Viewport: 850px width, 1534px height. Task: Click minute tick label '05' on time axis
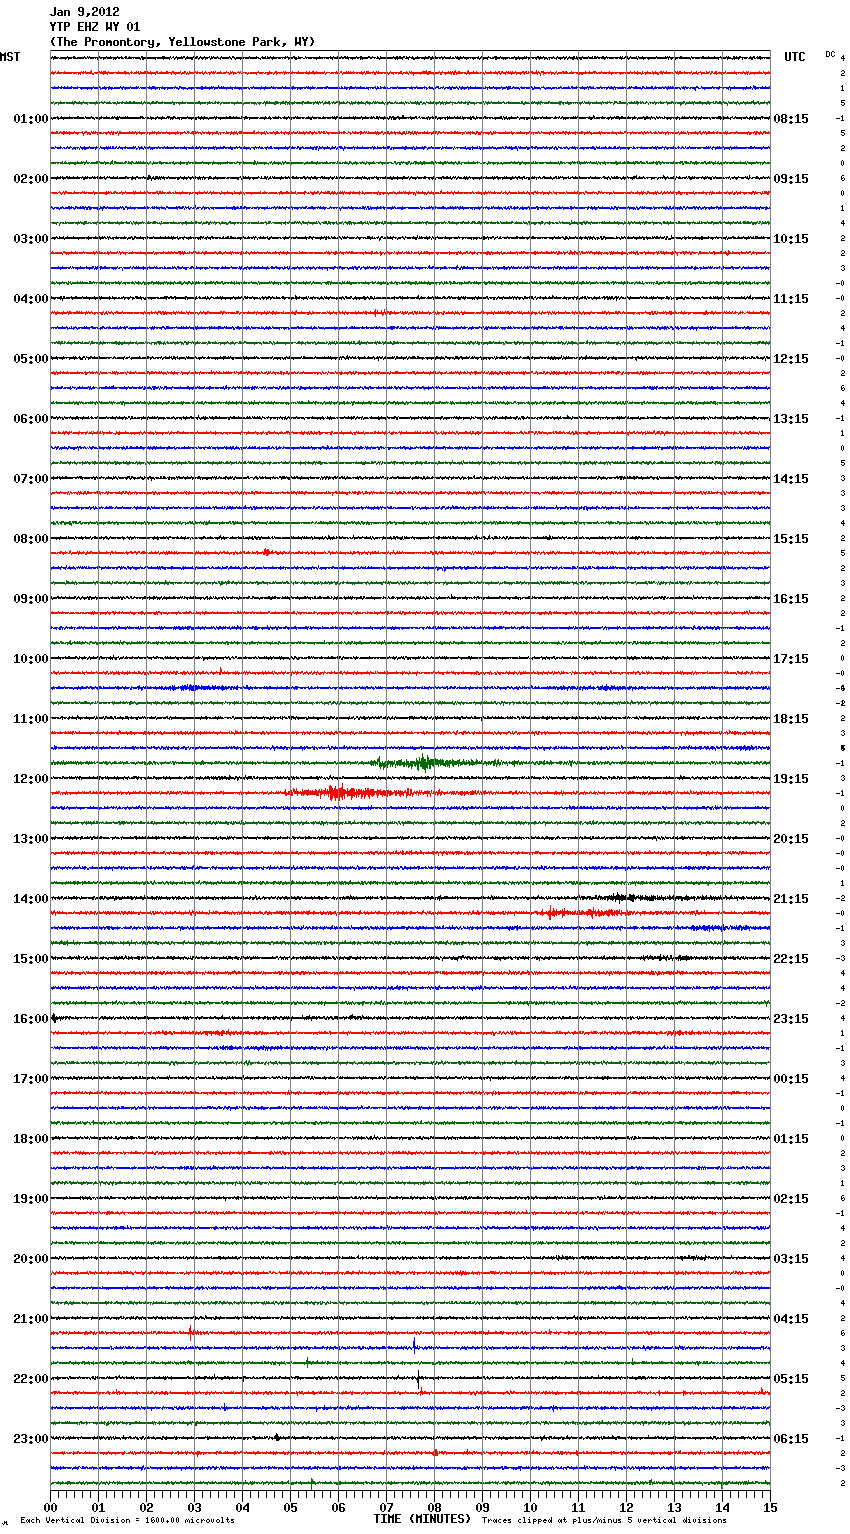pos(290,1507)
